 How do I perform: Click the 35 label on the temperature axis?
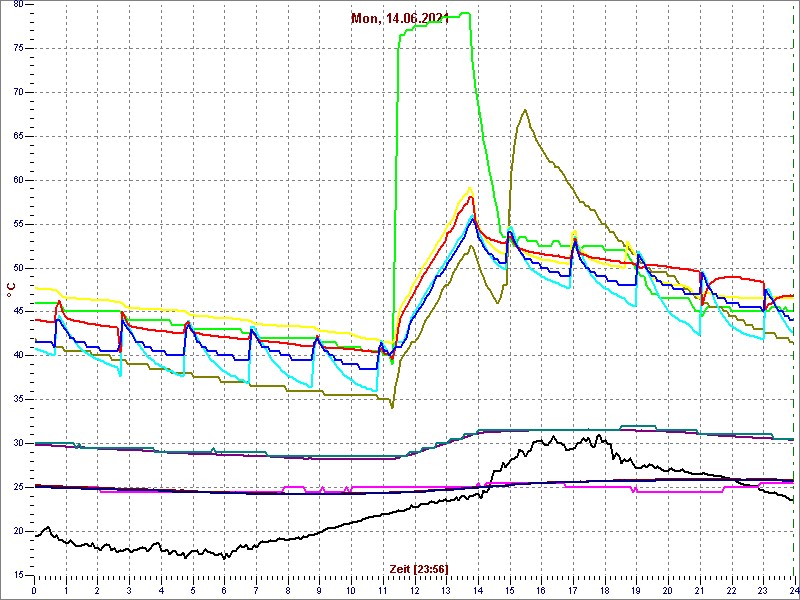click(19, 399)
